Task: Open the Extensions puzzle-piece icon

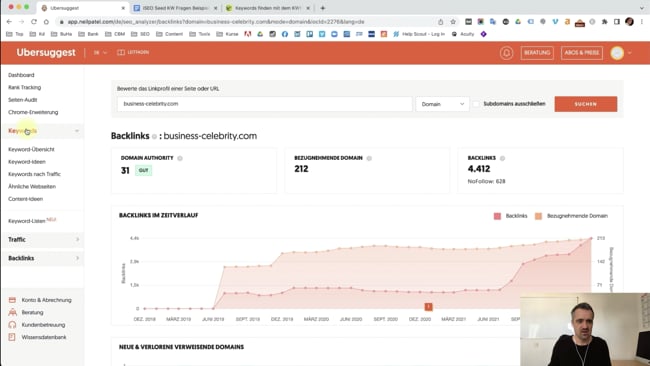Action: tap(604, 22)
